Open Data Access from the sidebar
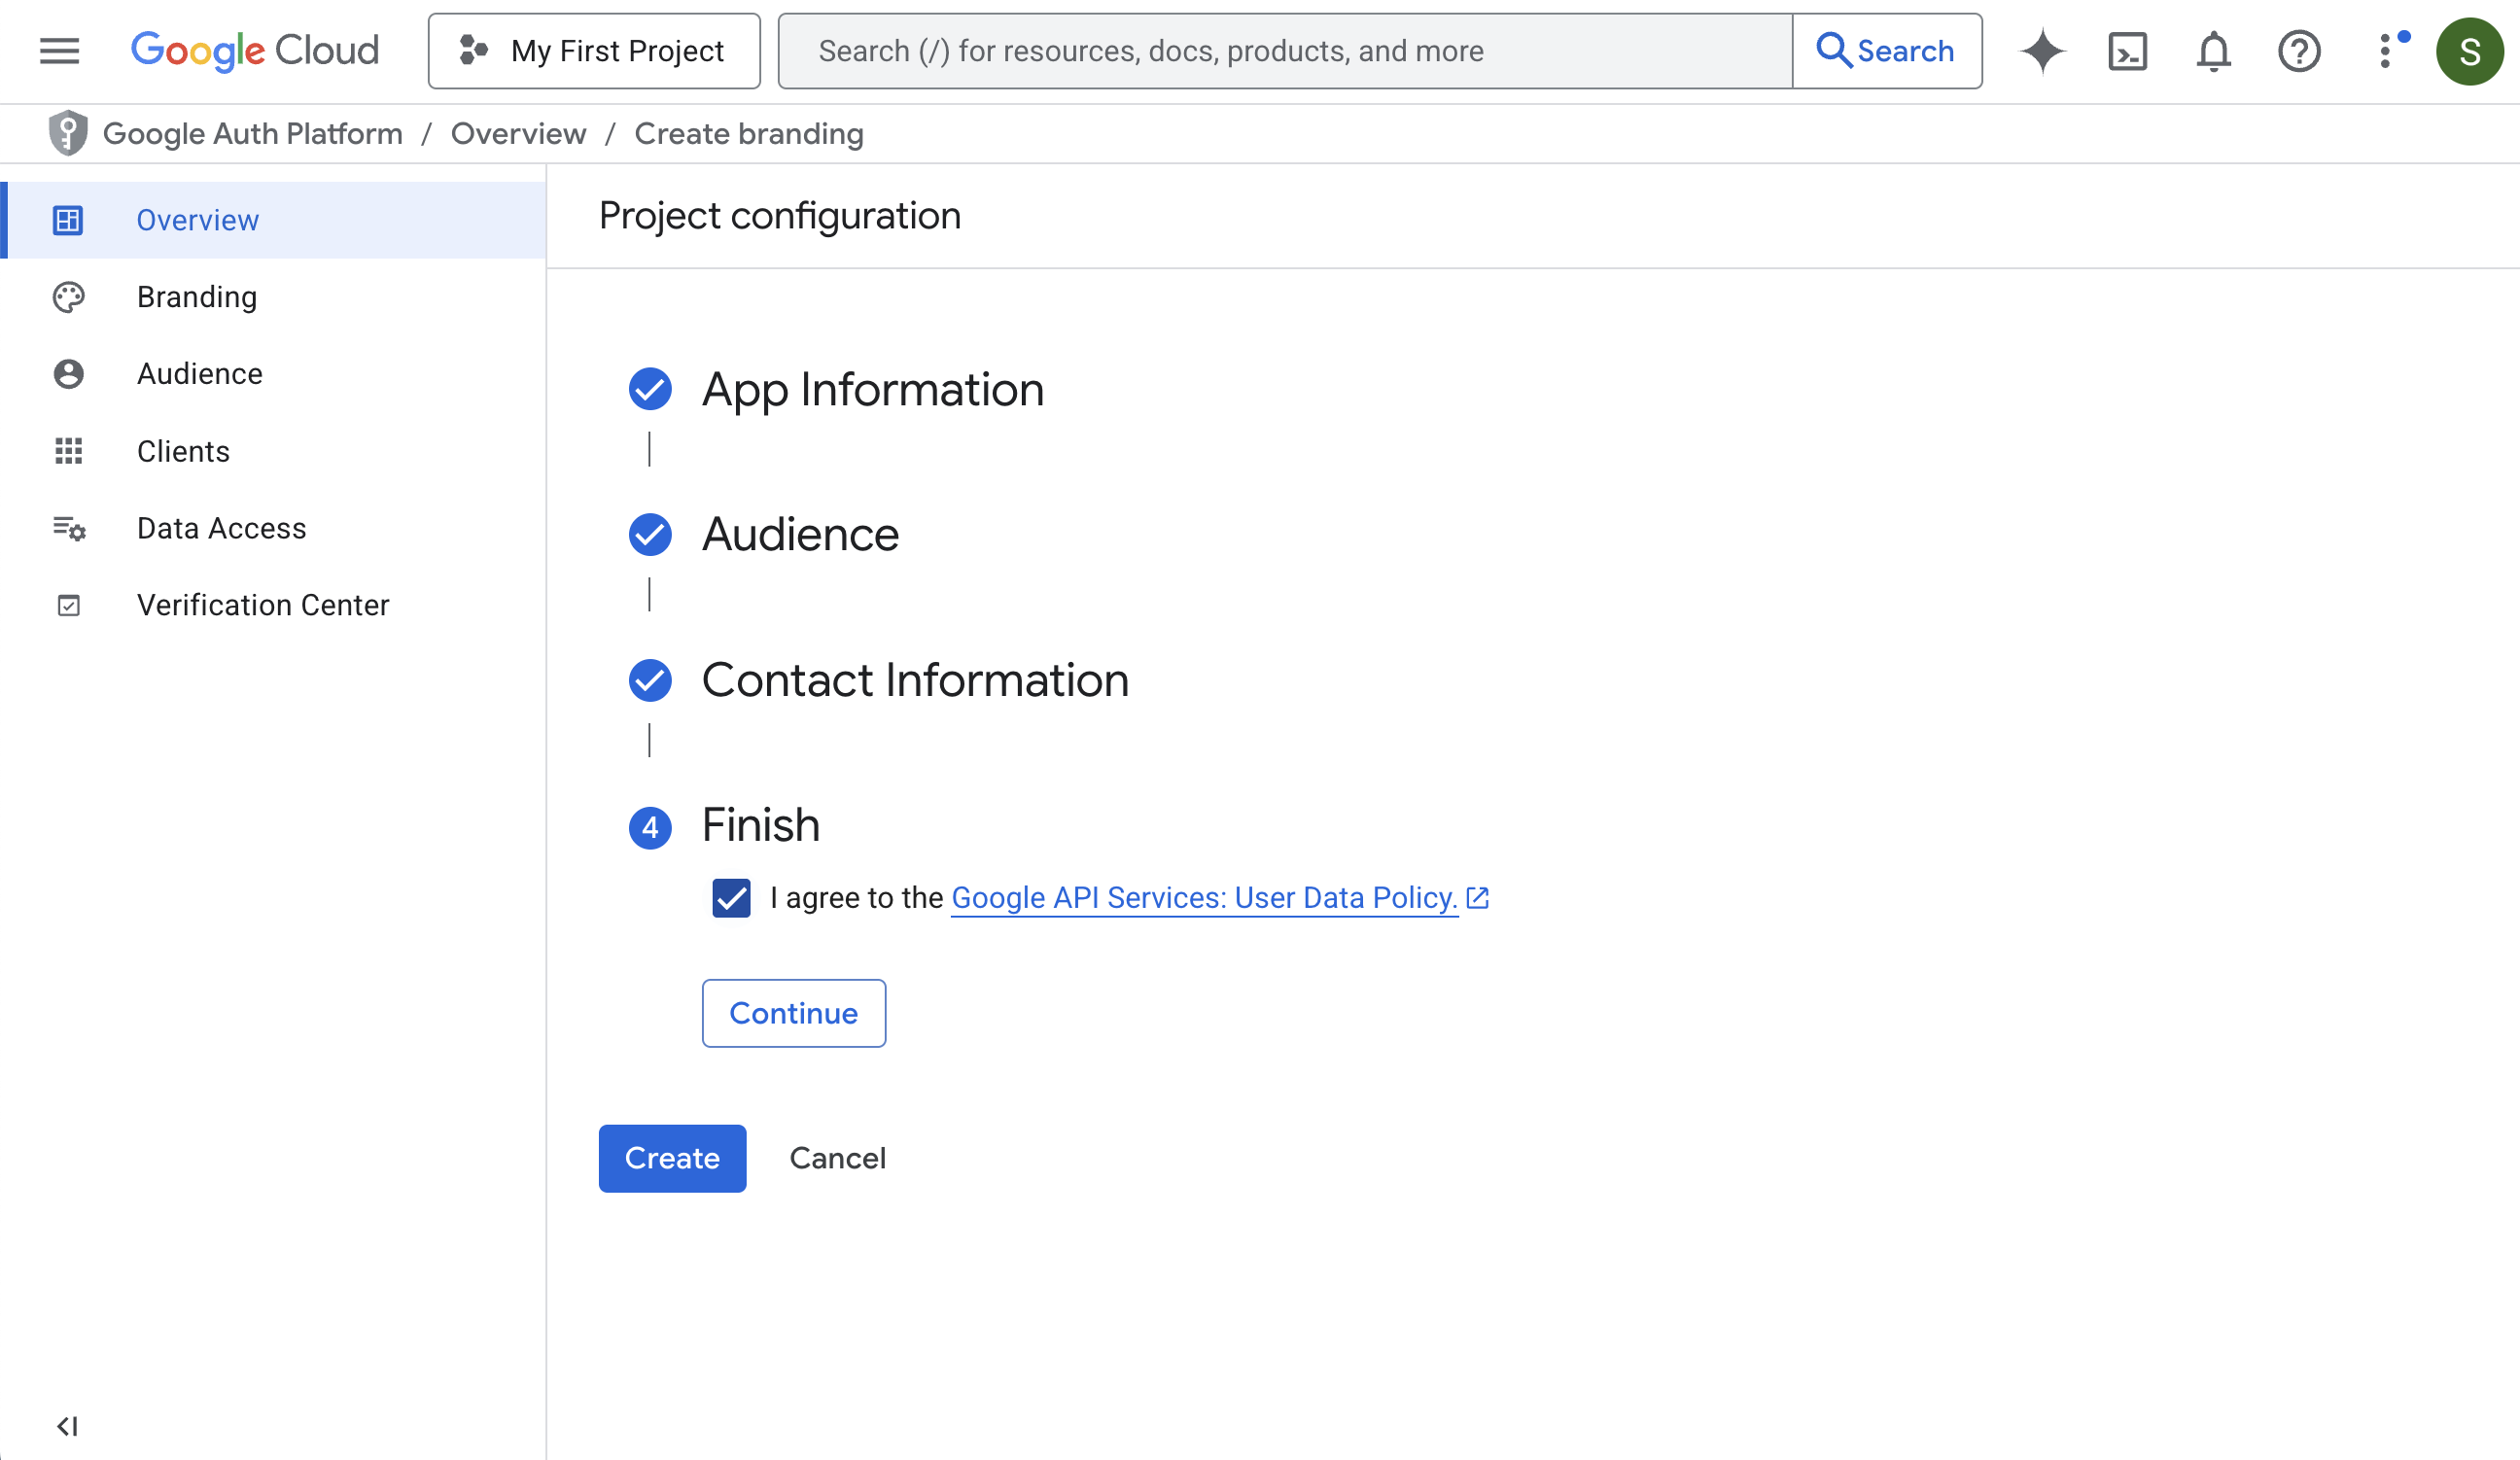The image size is (2520, 1460). [x=221, y=528]
